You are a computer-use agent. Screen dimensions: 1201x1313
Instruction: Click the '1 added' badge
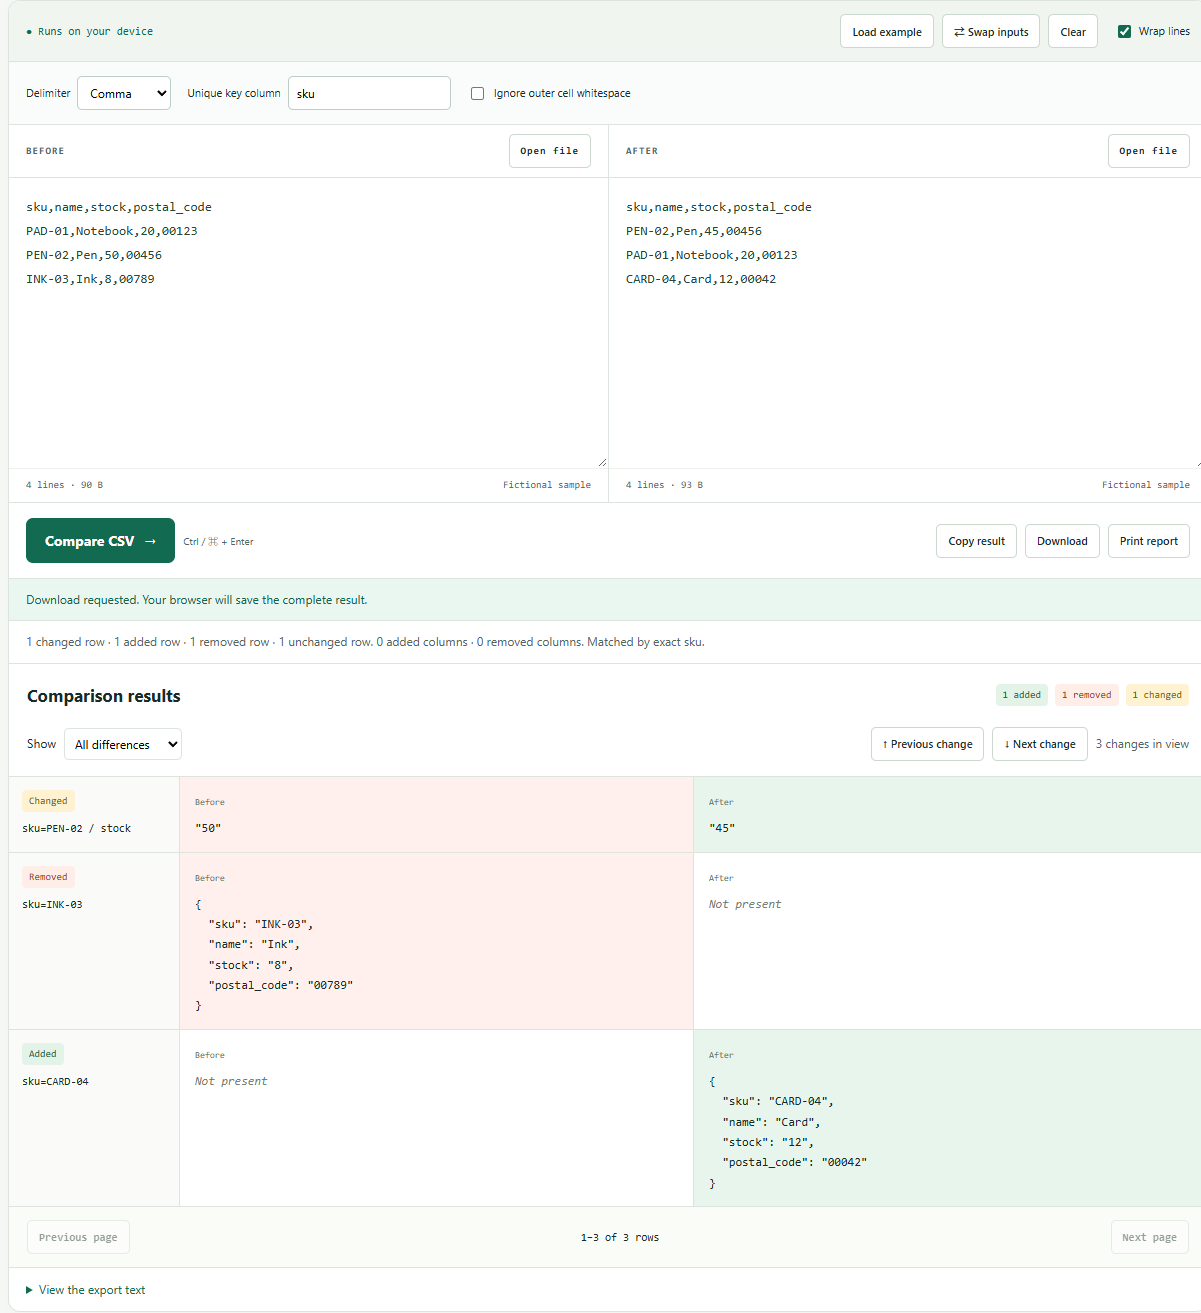(1021, 695)
